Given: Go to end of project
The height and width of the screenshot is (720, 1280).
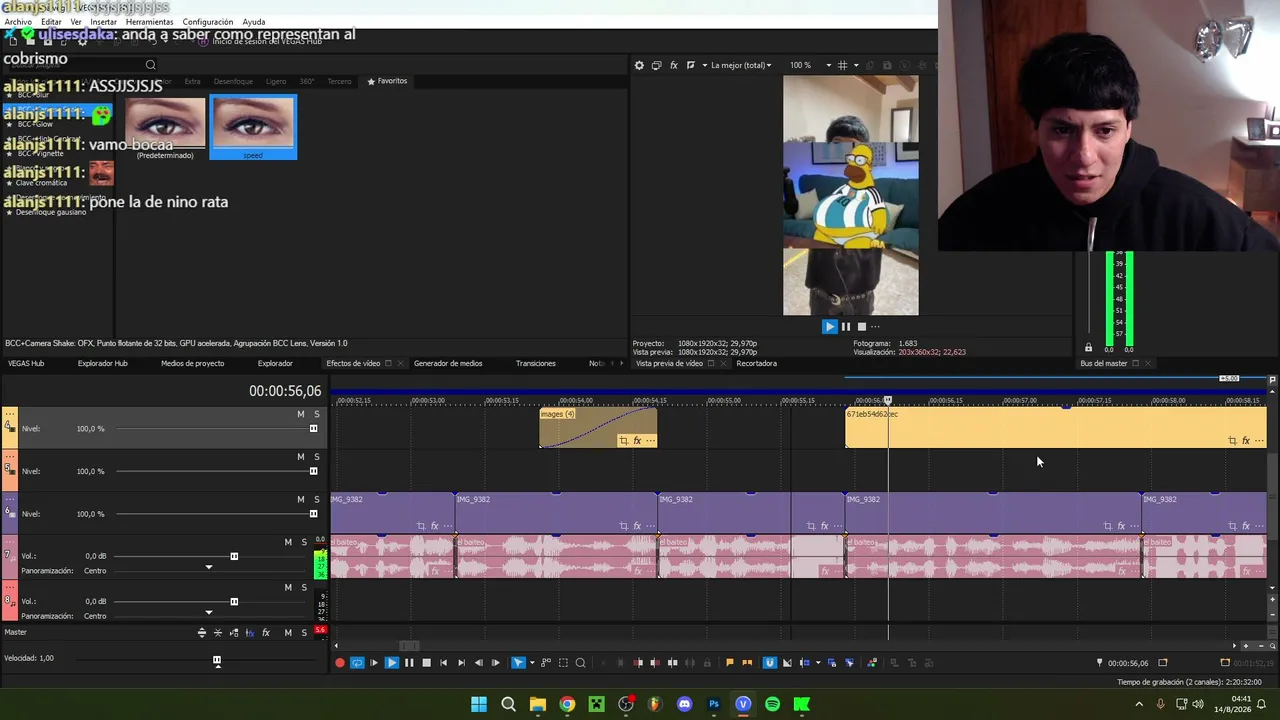Looking at the screenshot, I should pos(461,662).
